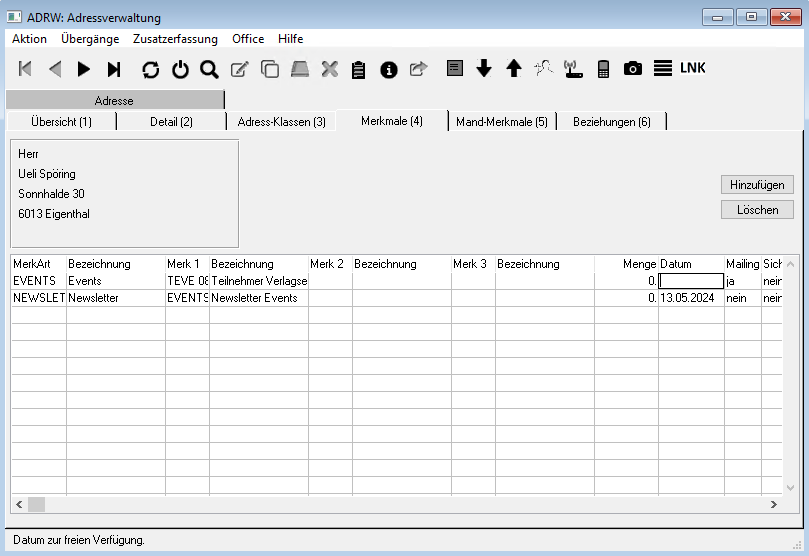Viewport: 809px width, 556px height.
Task: Go to the next record arrow
Action: (x=84, y=69)
